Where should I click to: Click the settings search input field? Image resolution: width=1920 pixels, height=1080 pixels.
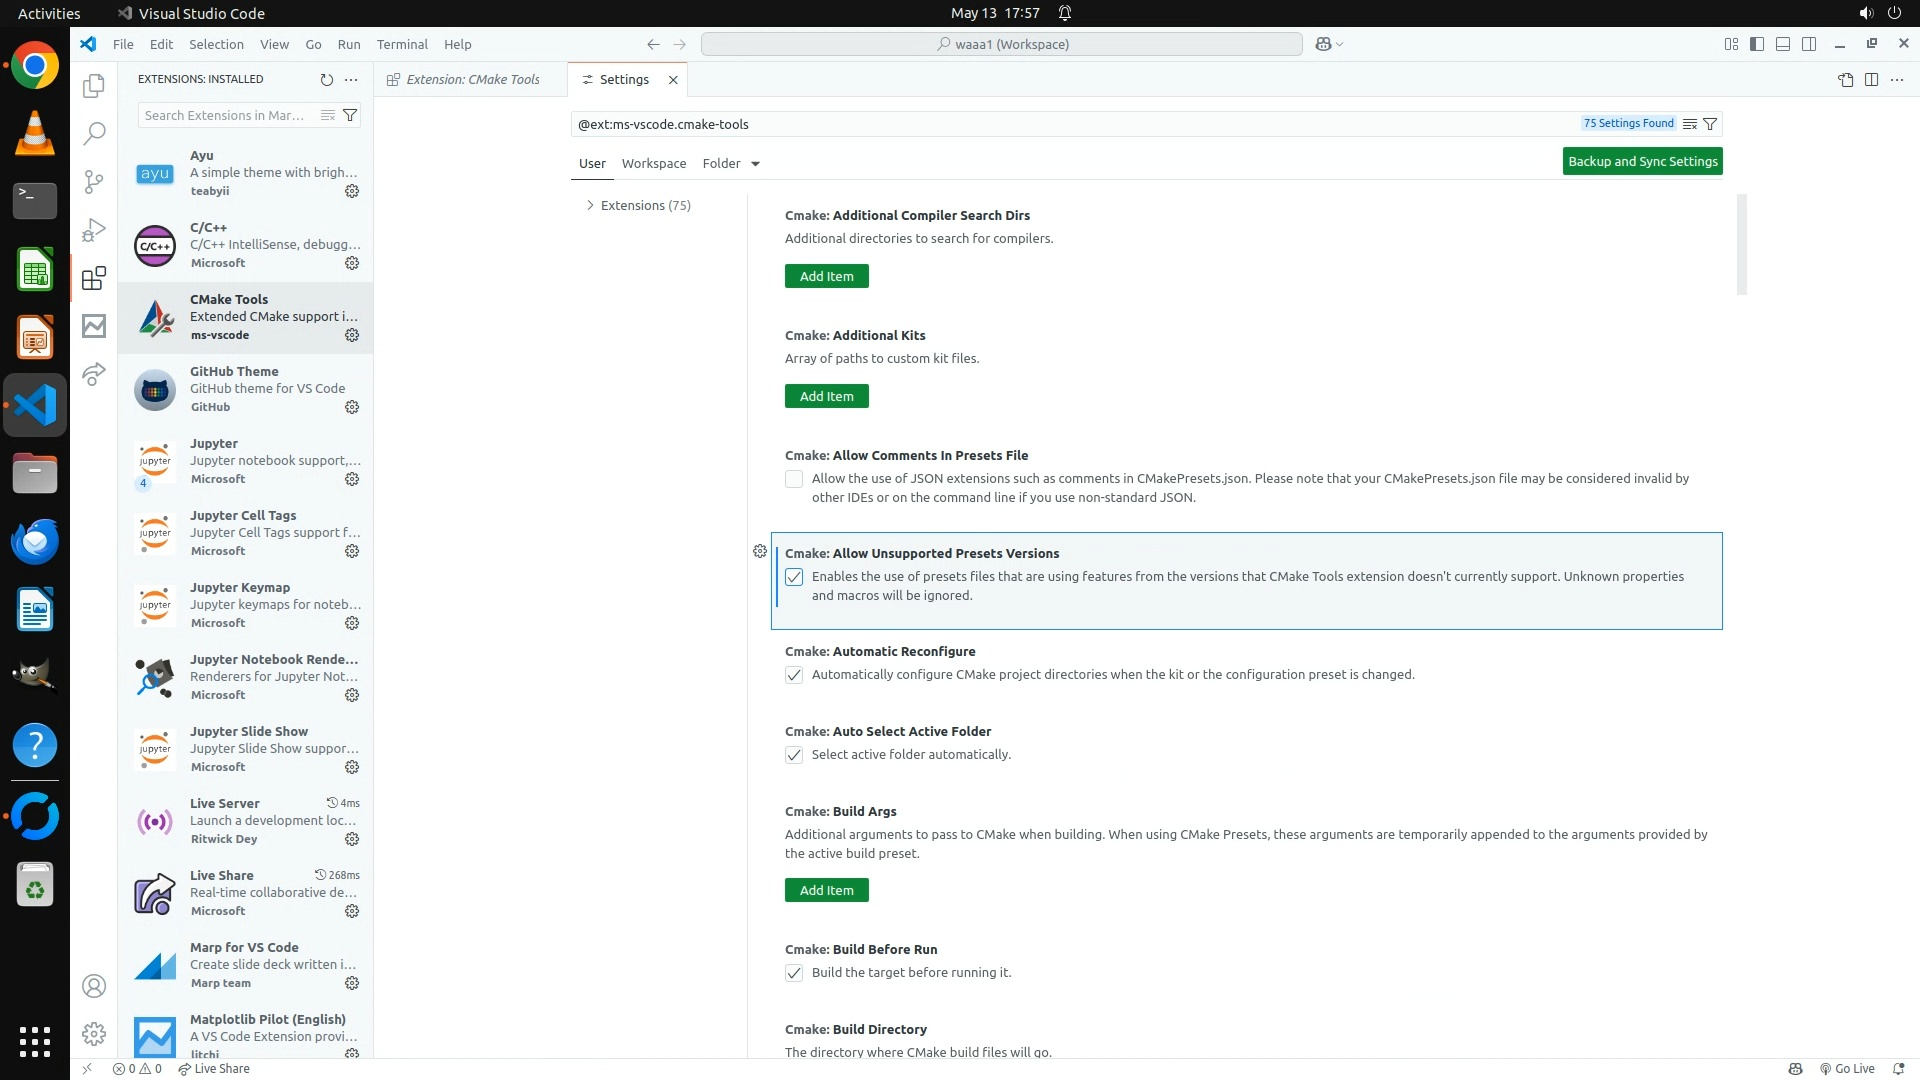click(x=1070, y=124)
